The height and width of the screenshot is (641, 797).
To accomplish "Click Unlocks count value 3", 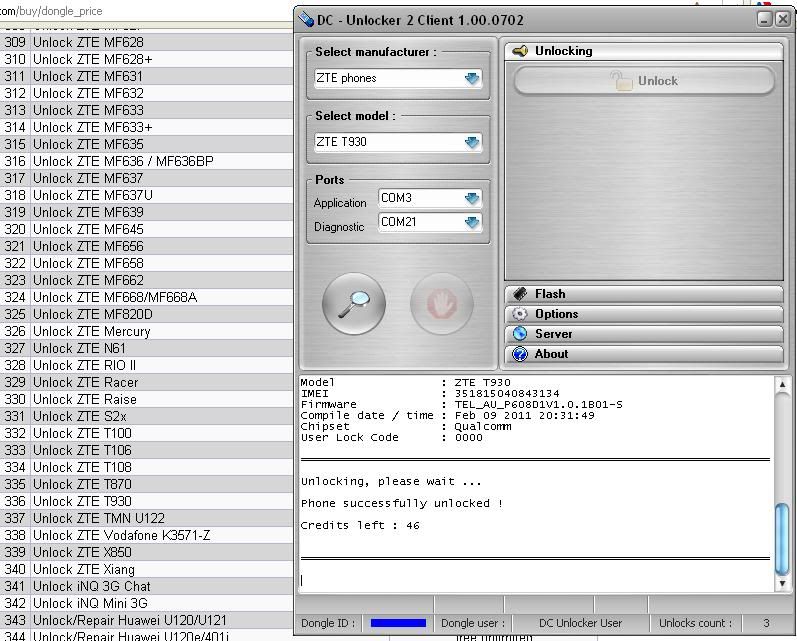I will click(x=766, y=623).
